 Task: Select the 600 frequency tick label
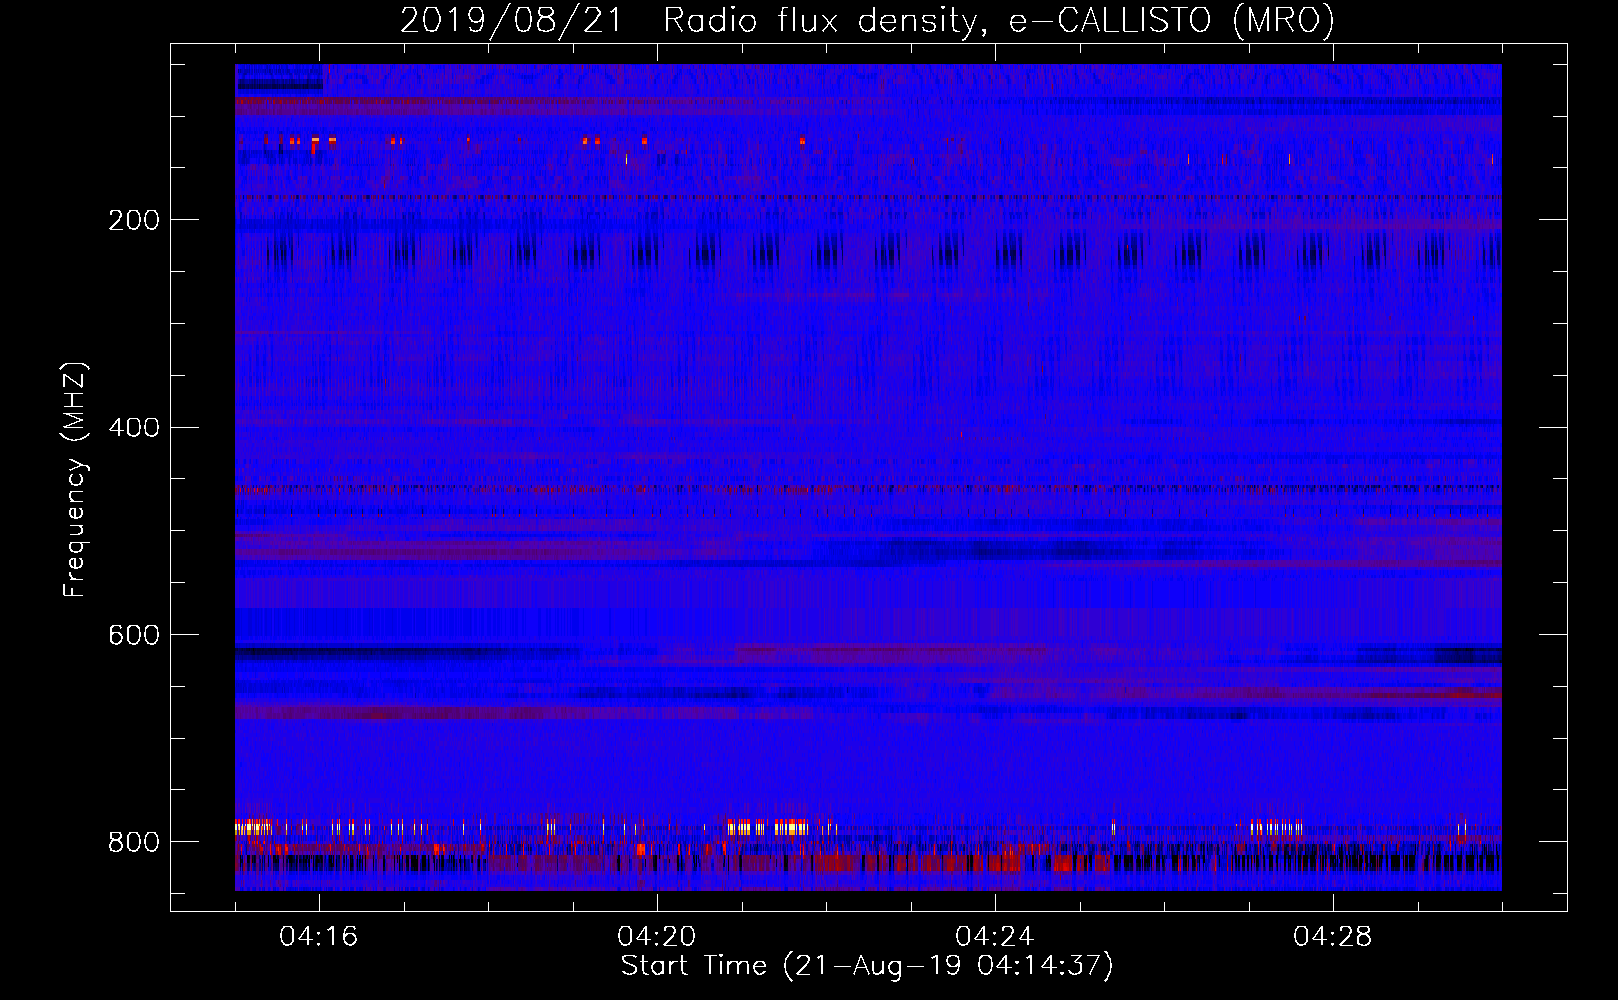133,636
